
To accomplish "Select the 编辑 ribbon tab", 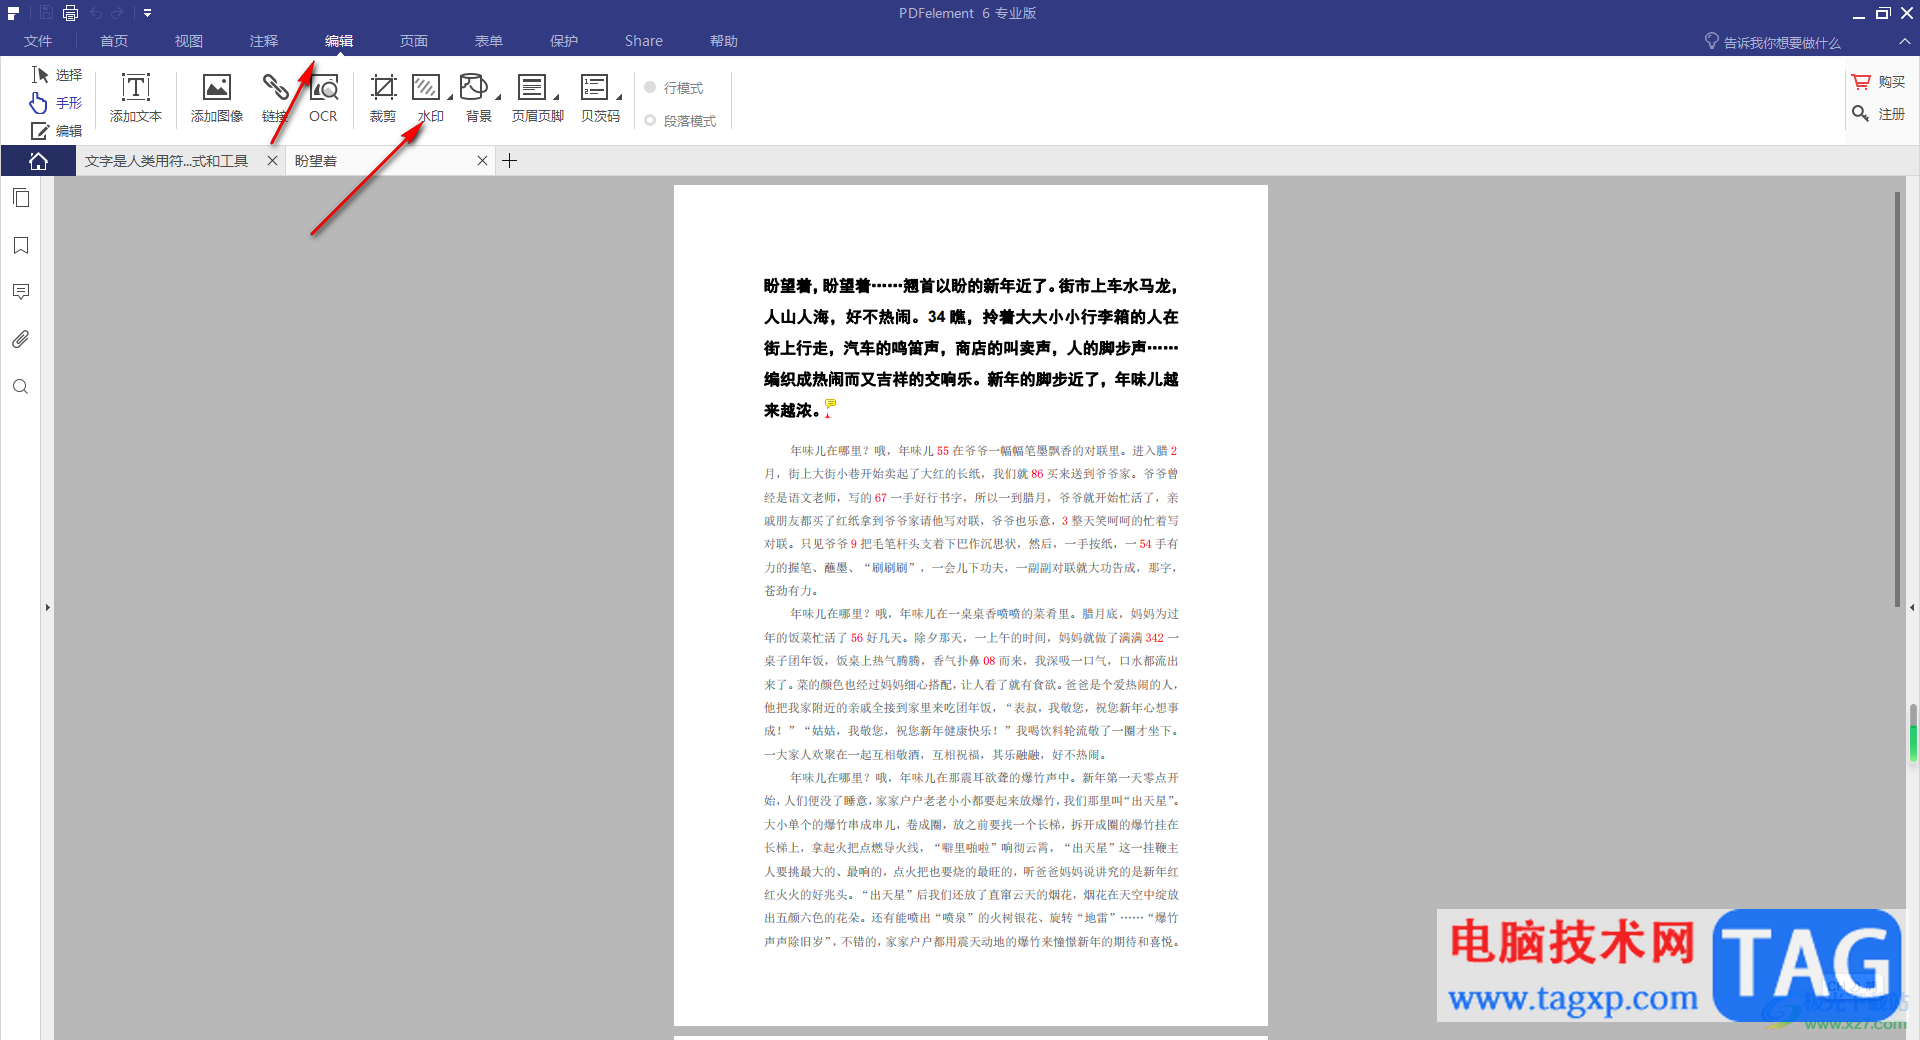I will (x=339, y=41).
